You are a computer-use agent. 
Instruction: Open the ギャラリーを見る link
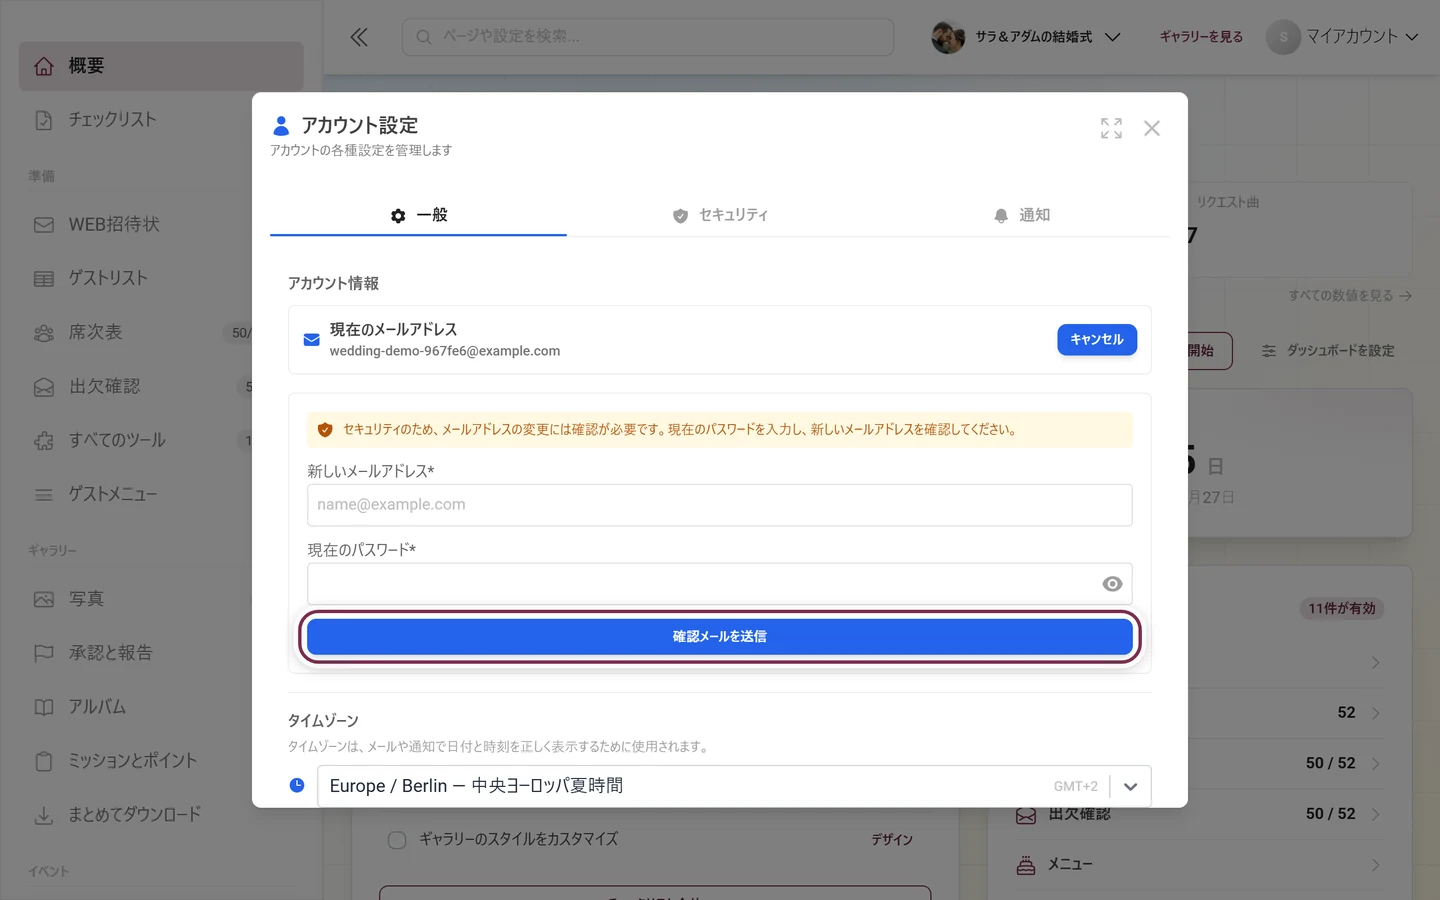pyautogui.click(x=1201, y=37)
